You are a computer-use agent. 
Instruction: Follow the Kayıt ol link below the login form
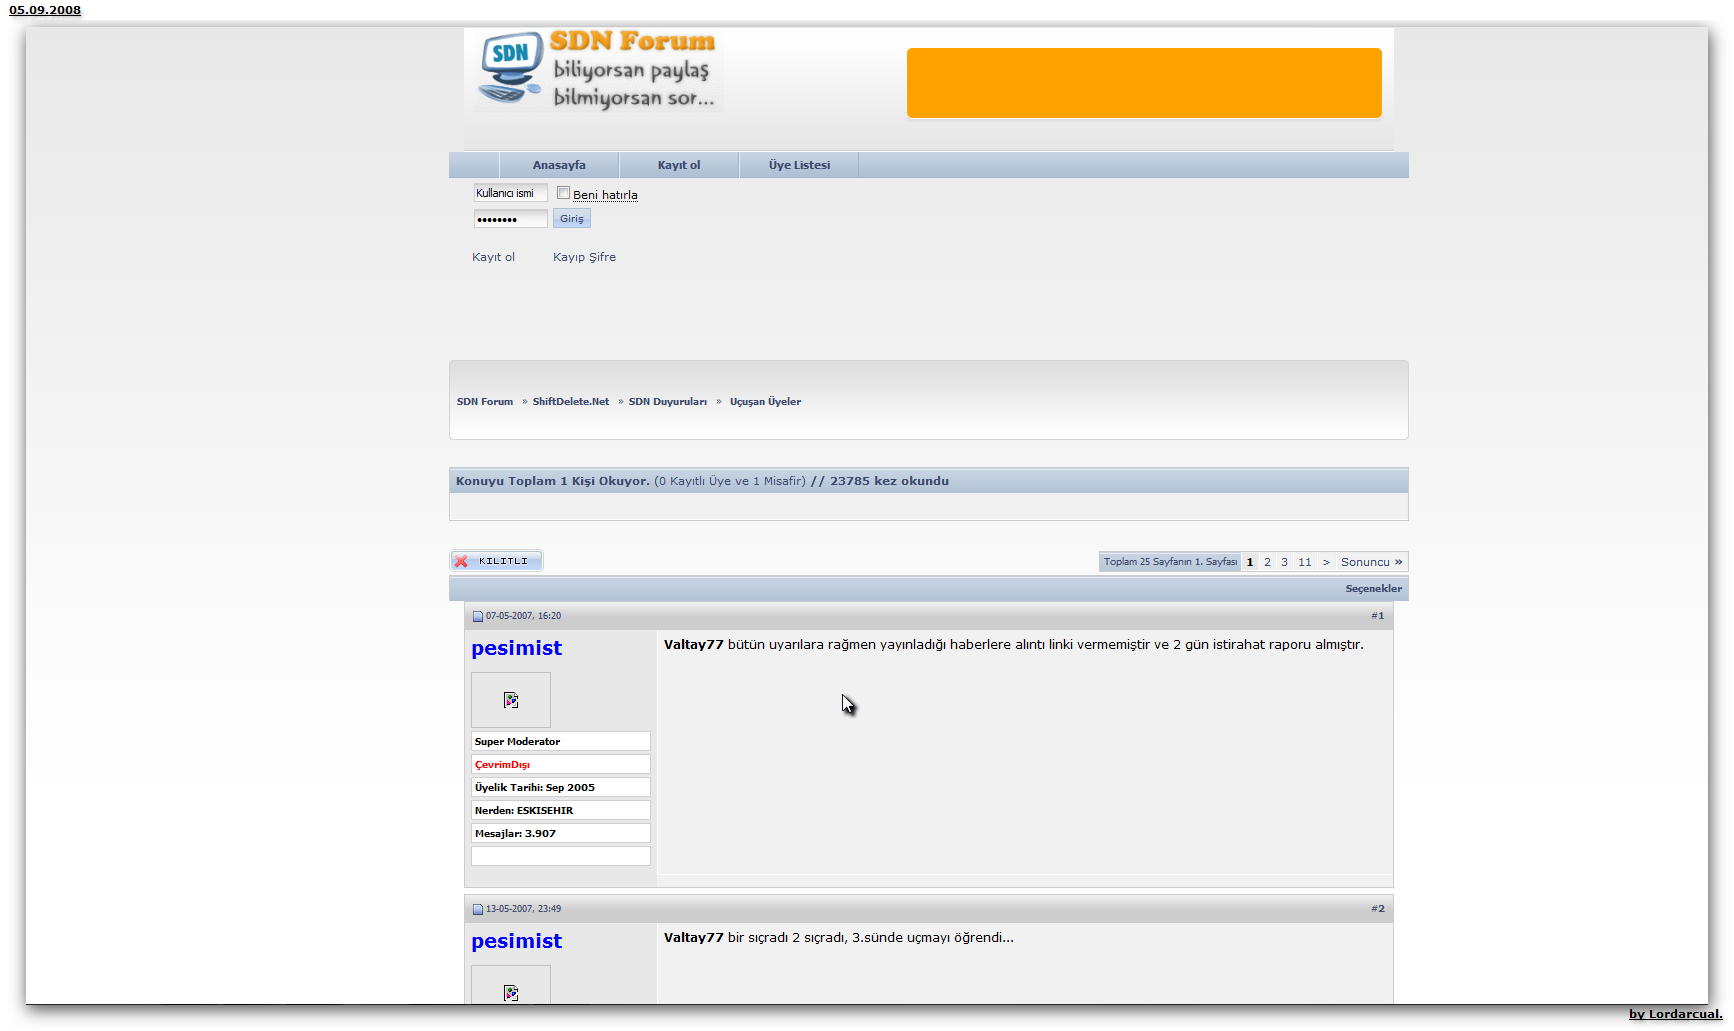493,257
